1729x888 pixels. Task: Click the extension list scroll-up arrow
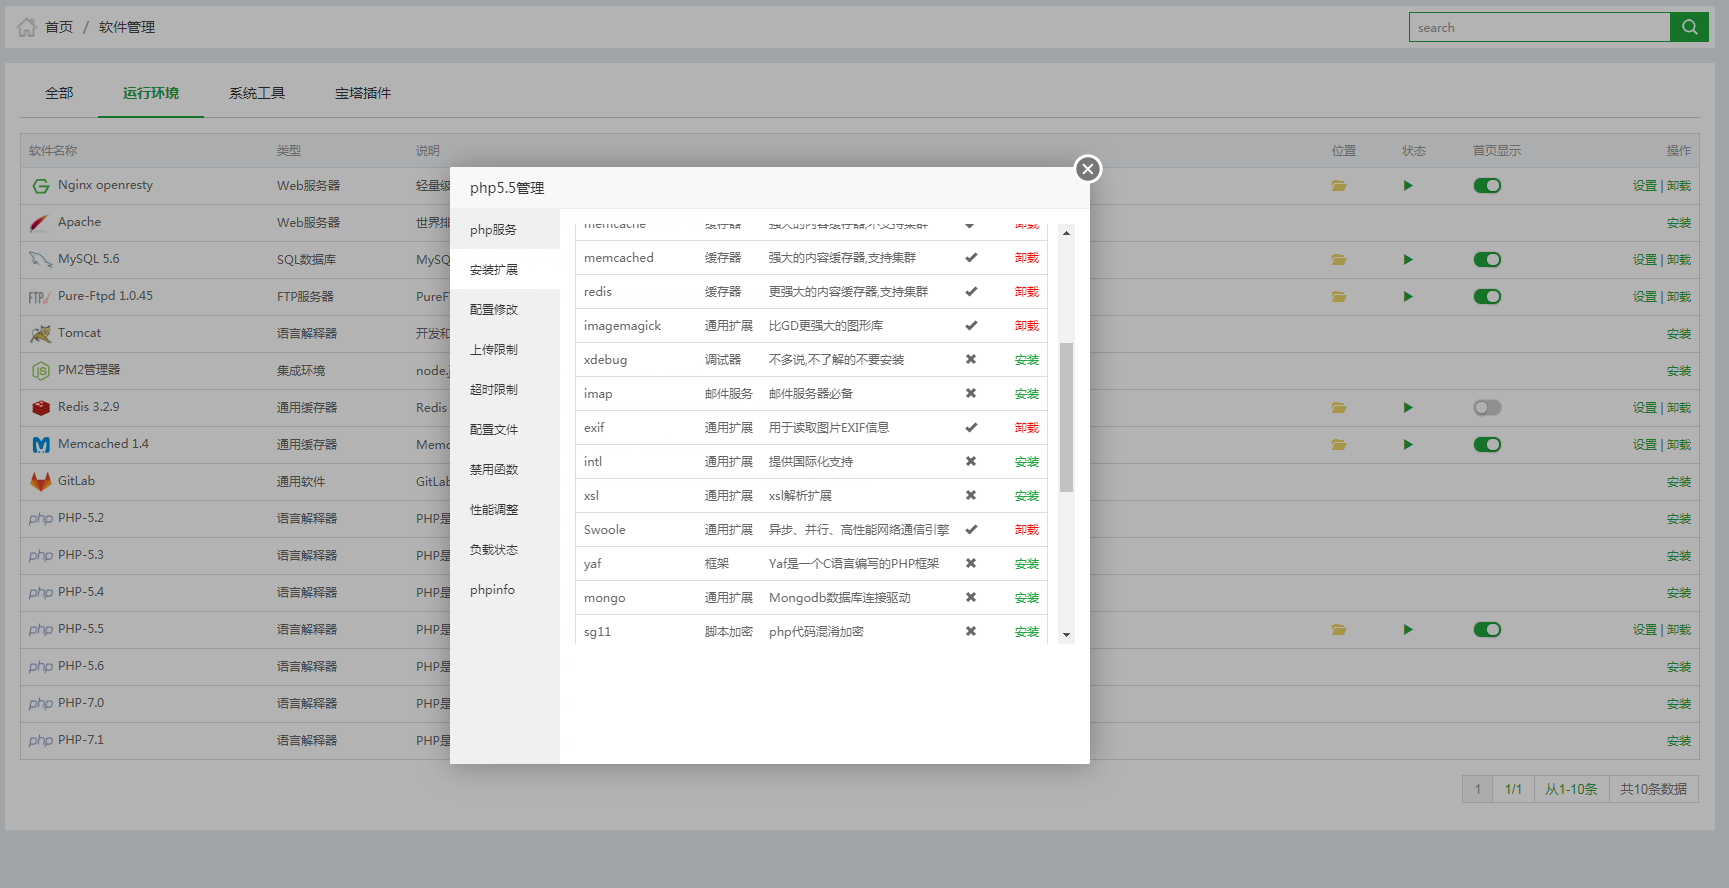(1066, 233)
